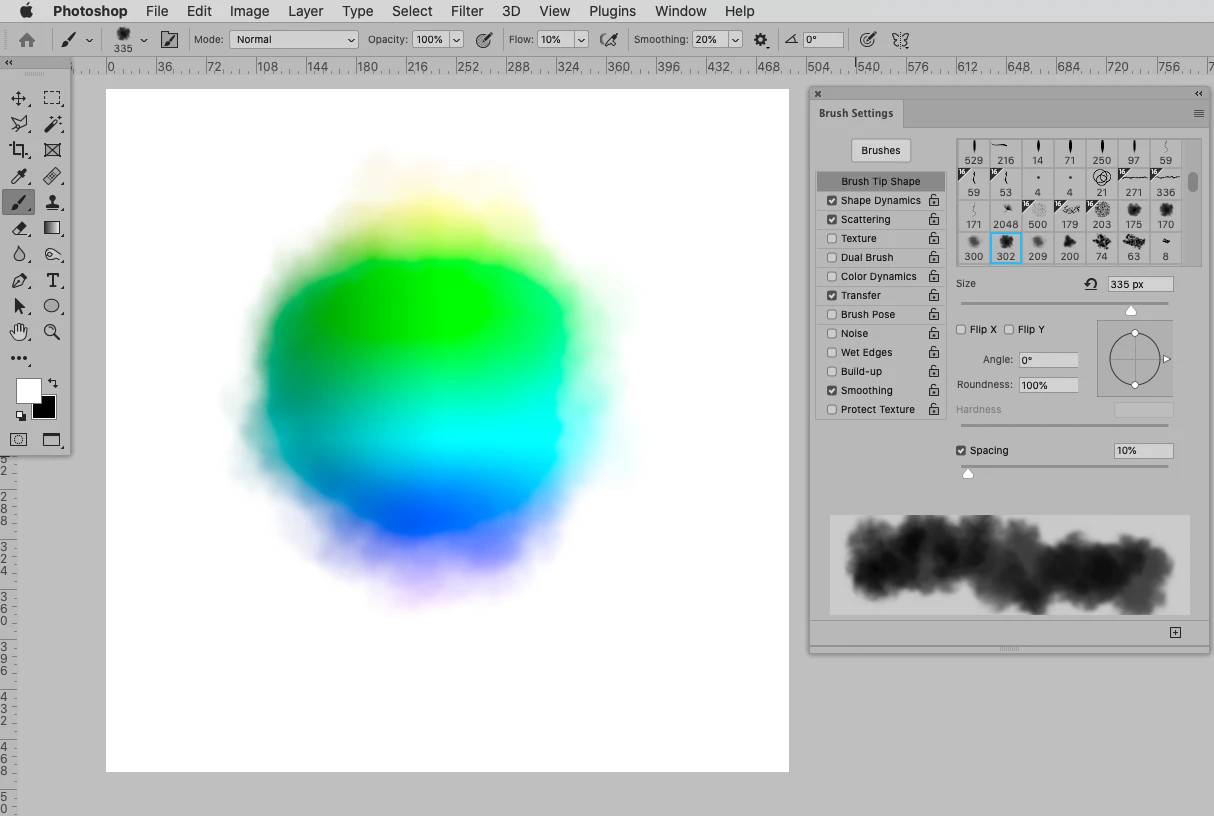Open the Layer menu
The height and width of the screenshot is (816, 1214).
point(306,11)
